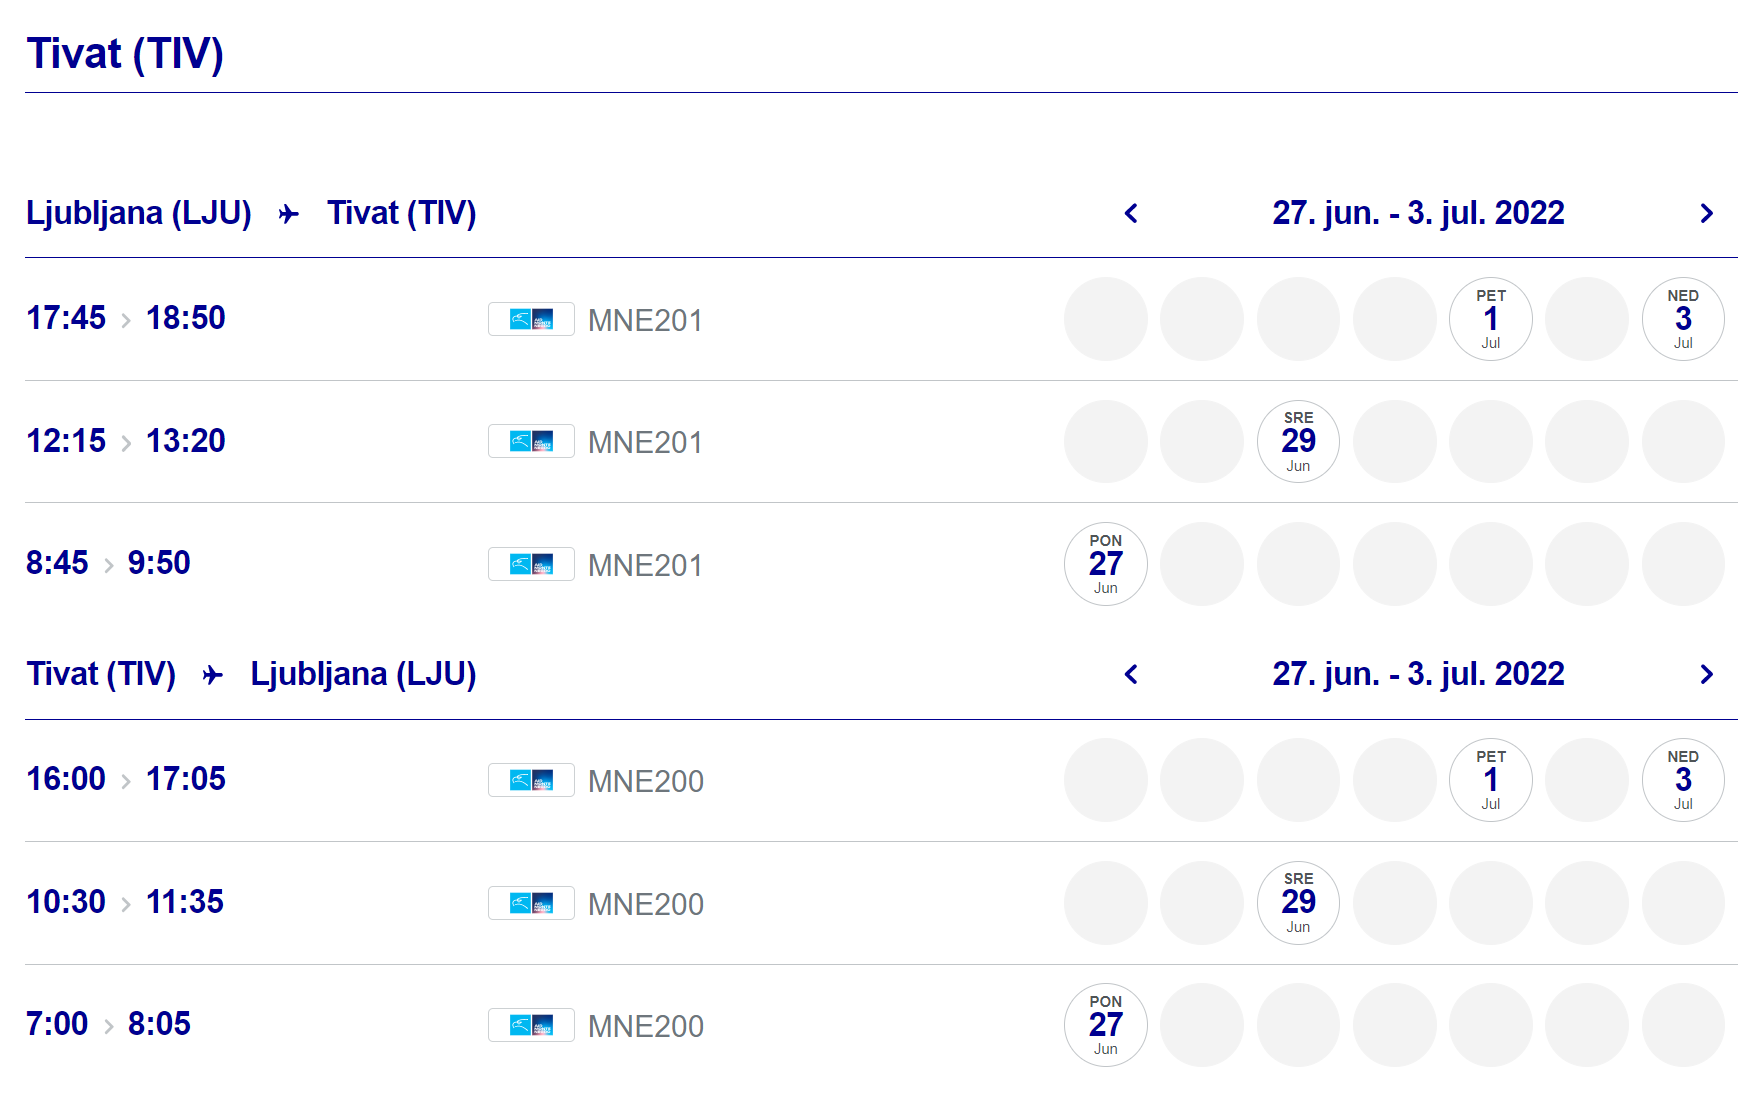1756x1103 pixels.
Task: Click airline logo for 17:45 MNE201 flight
Action: tap(531, 320)
